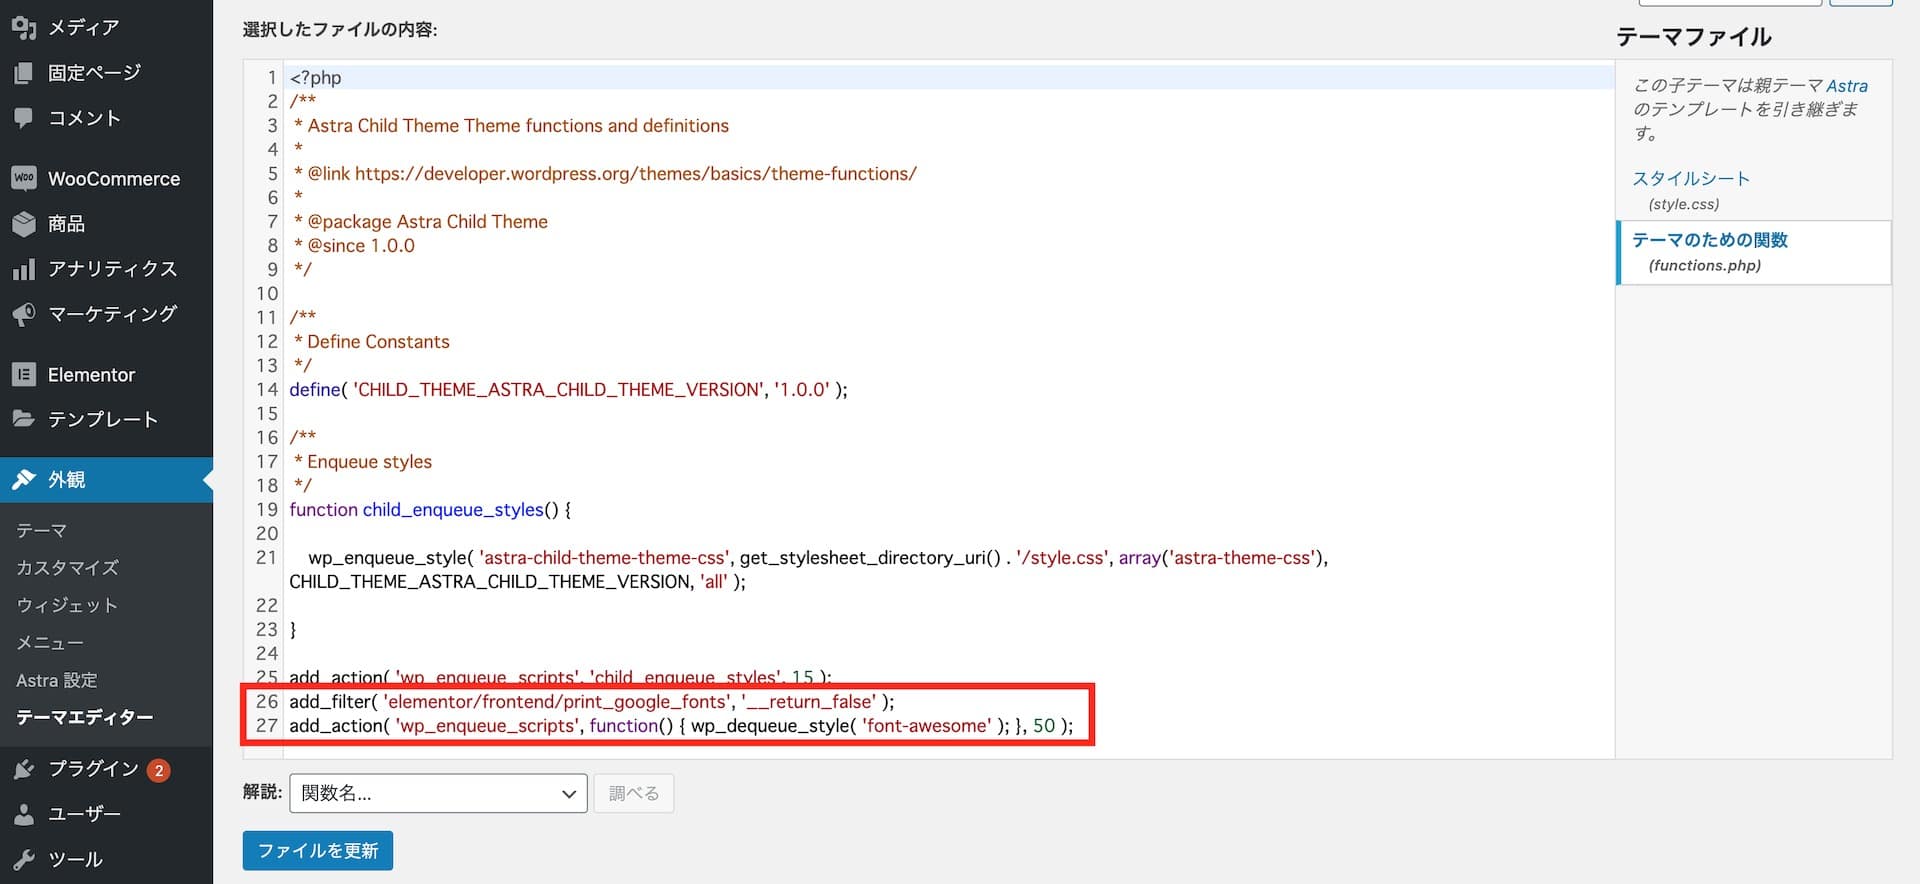The height and width of the screenshot is (884, 1920).
Task: Click the templates folder icon
Action: 24,419
